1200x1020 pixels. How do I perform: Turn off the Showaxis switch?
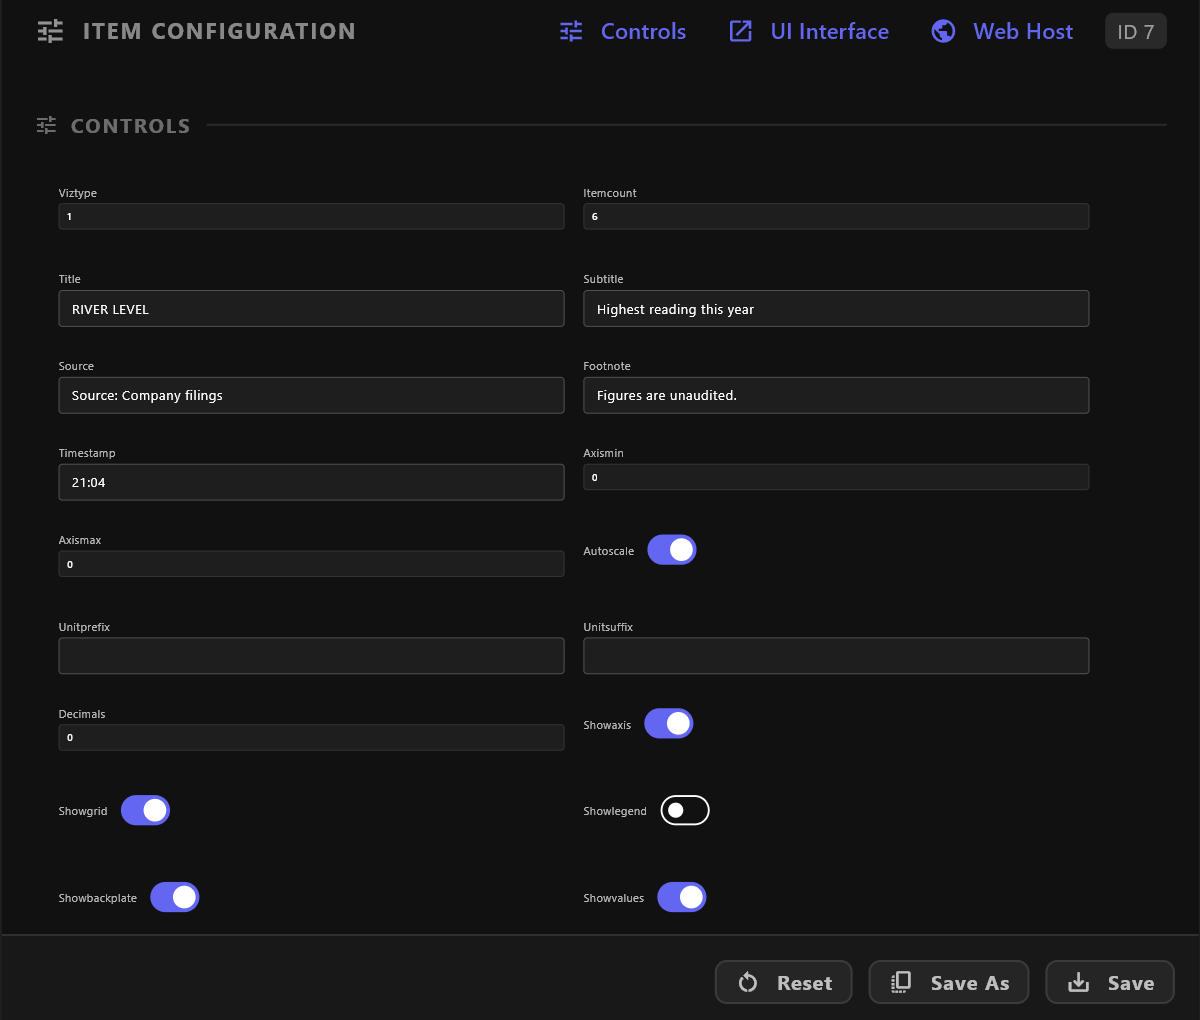[669, 723]
